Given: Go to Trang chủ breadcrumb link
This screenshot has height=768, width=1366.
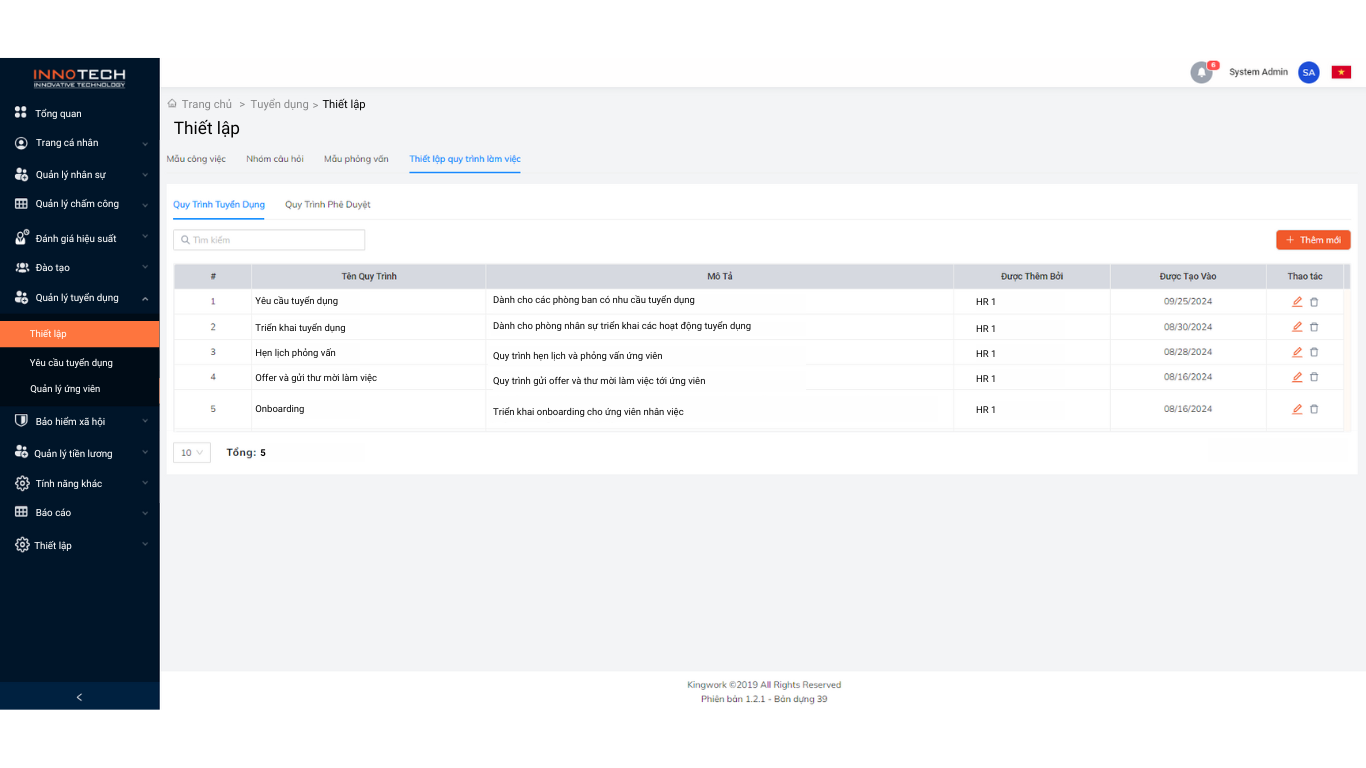Looking at the screenshot, I should pyautogui.click(x=207, y=104).
